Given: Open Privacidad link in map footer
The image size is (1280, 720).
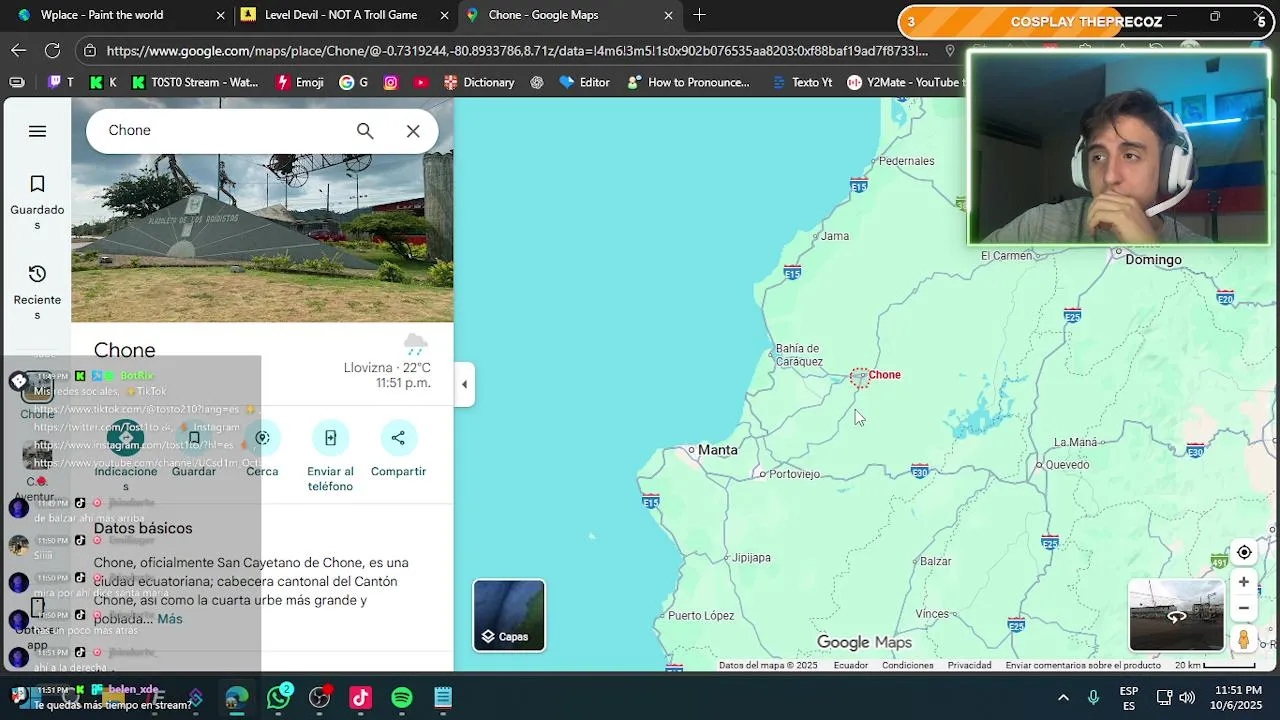Looking at the screenshot, I should (x=969, y=666).
